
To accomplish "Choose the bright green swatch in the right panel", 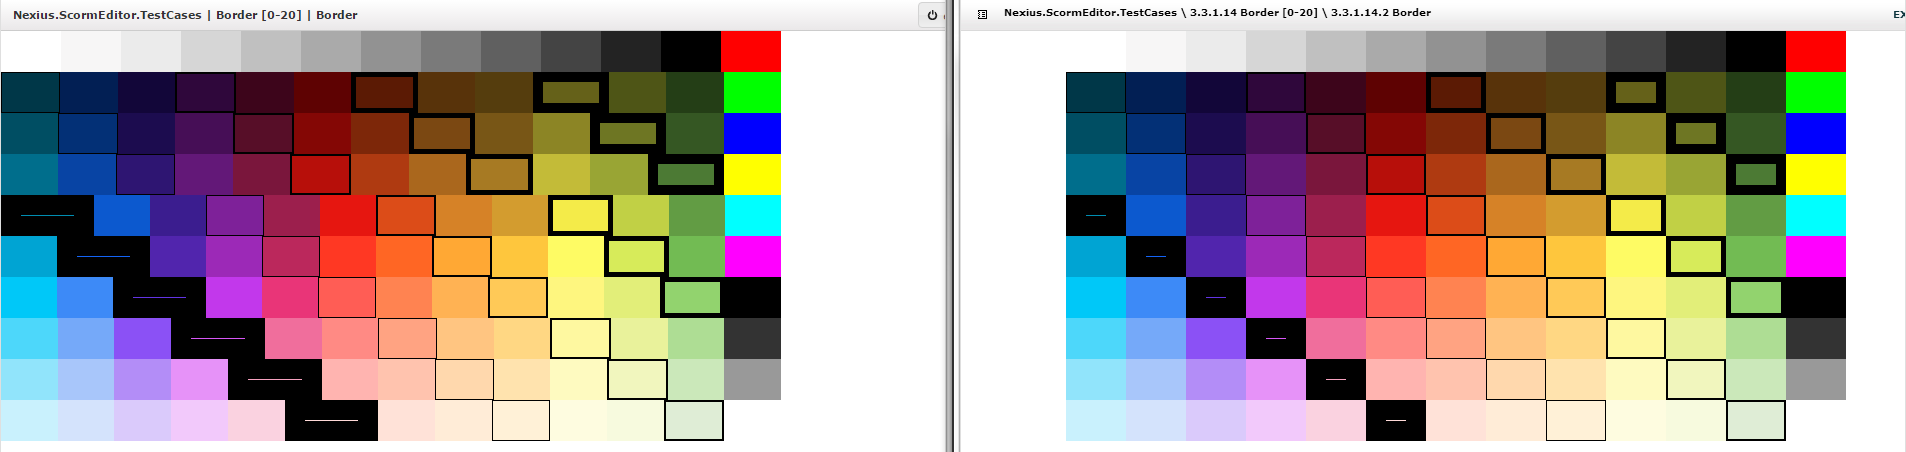I will (1816, 92).
